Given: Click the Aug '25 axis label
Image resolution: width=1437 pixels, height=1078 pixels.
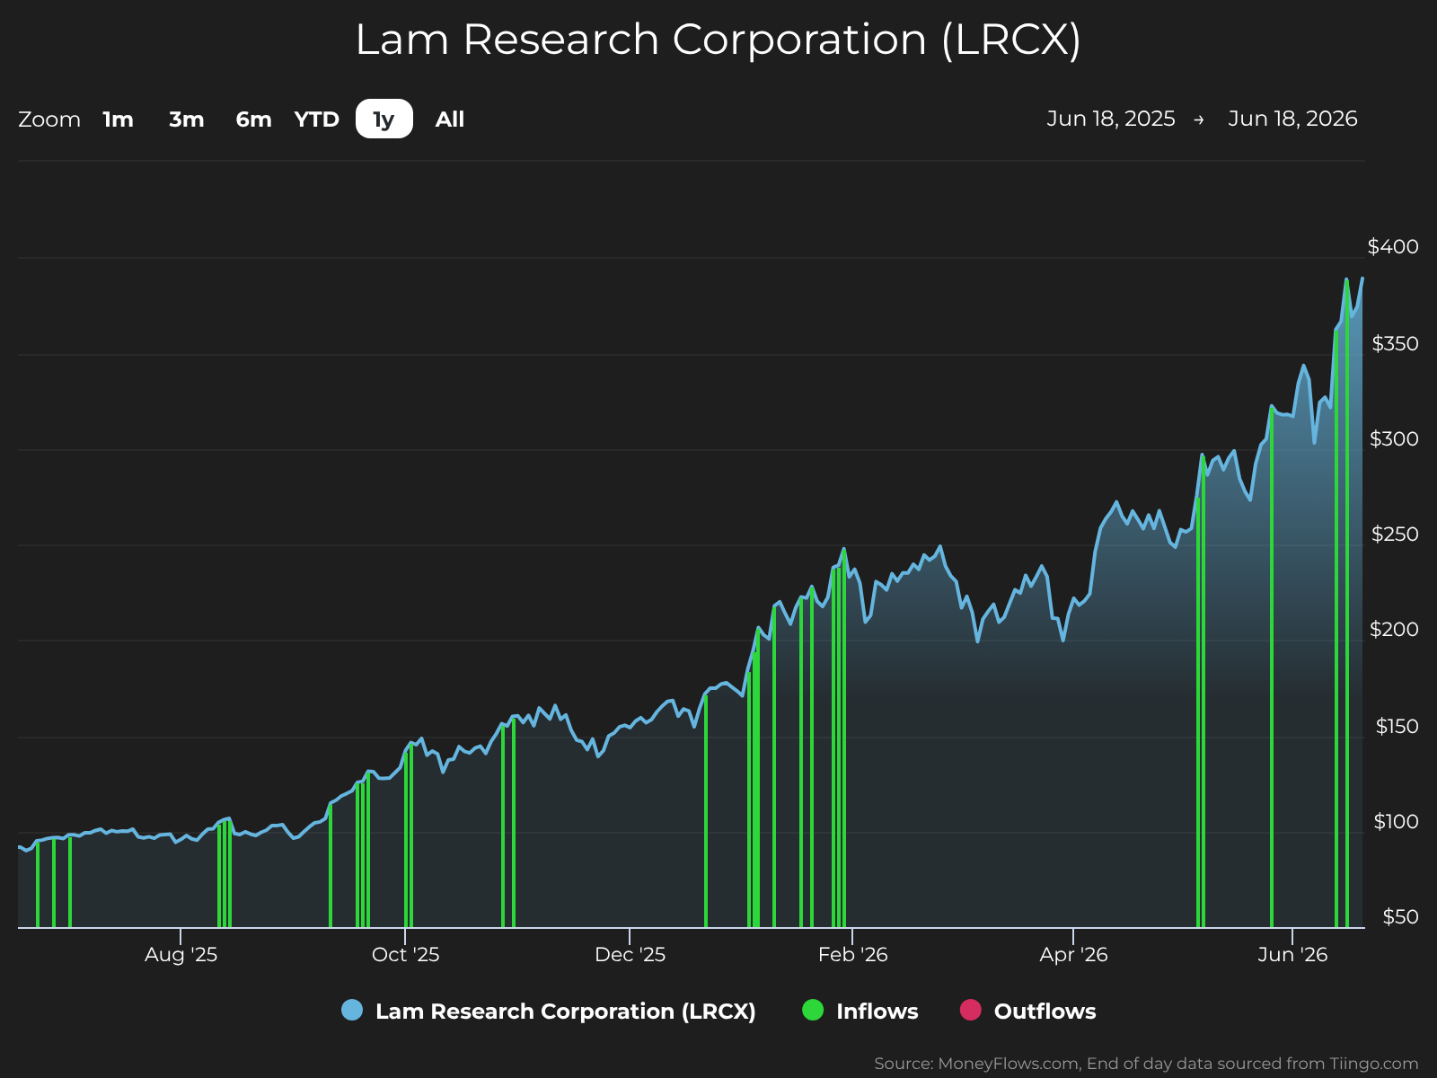Looking at the screenshot, I should click(181, 954).
